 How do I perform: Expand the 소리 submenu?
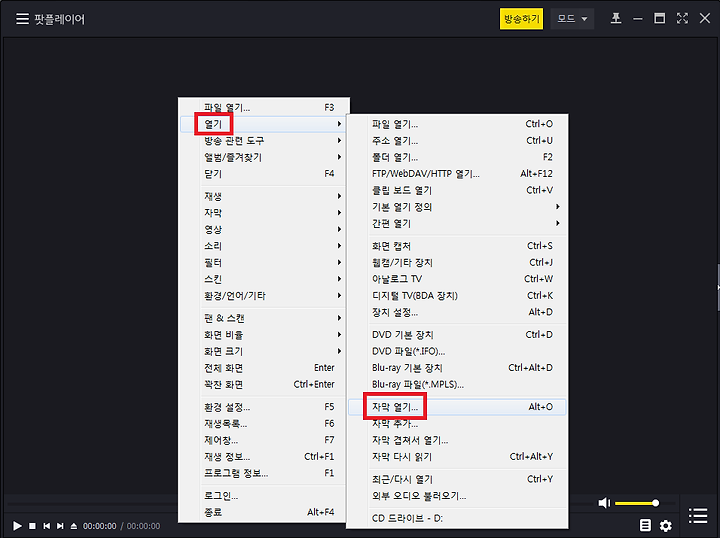[x=264, y=246]
